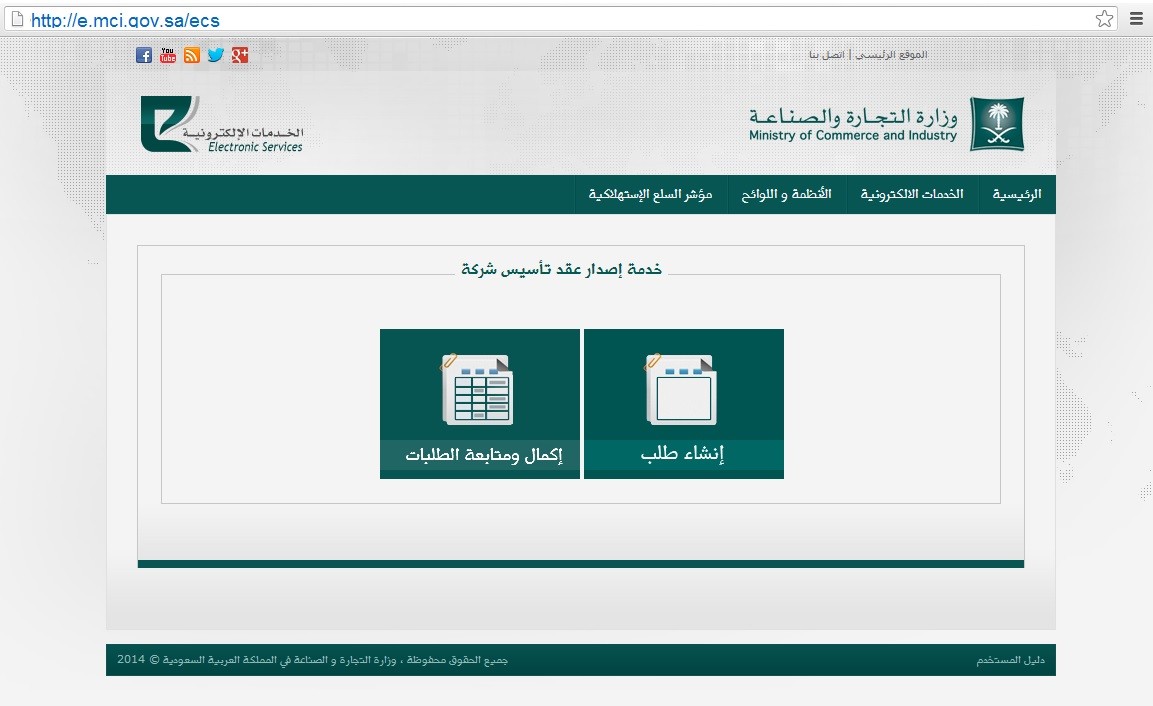Screen dimensions: 1153x706
Task: Open the الأنظمة و اللوائح menu
Action: tap(786, 195)
